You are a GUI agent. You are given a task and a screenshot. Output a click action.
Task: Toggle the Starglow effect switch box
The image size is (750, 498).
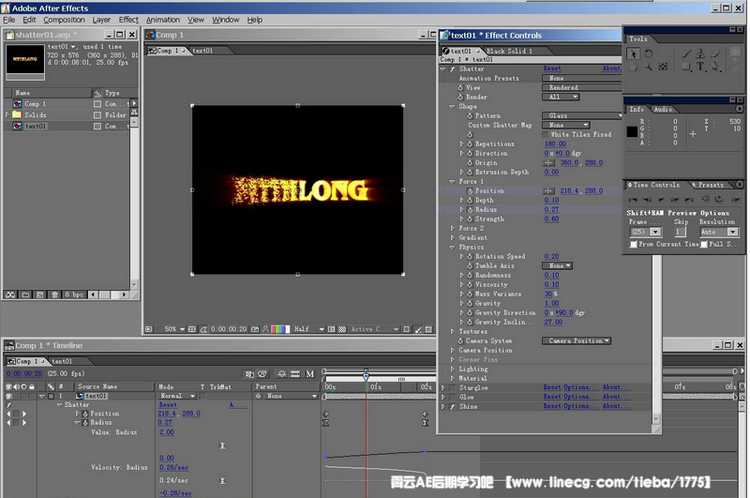coord(452,388)
